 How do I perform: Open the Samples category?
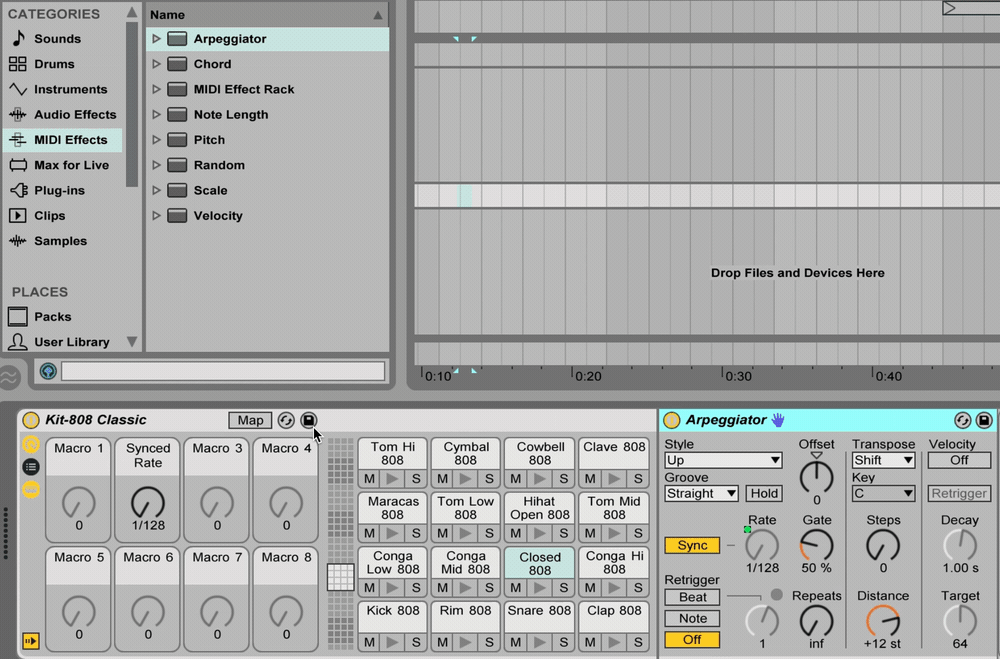(60, 241)
